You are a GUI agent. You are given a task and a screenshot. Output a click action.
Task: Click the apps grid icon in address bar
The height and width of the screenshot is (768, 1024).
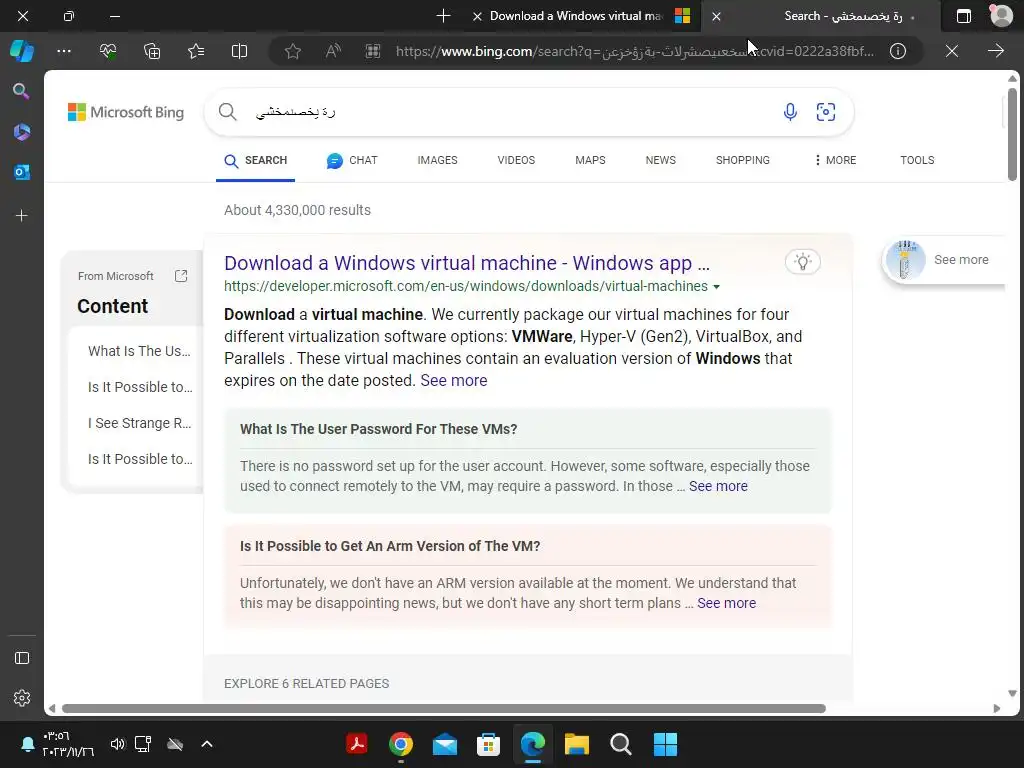tap(373, 51)
